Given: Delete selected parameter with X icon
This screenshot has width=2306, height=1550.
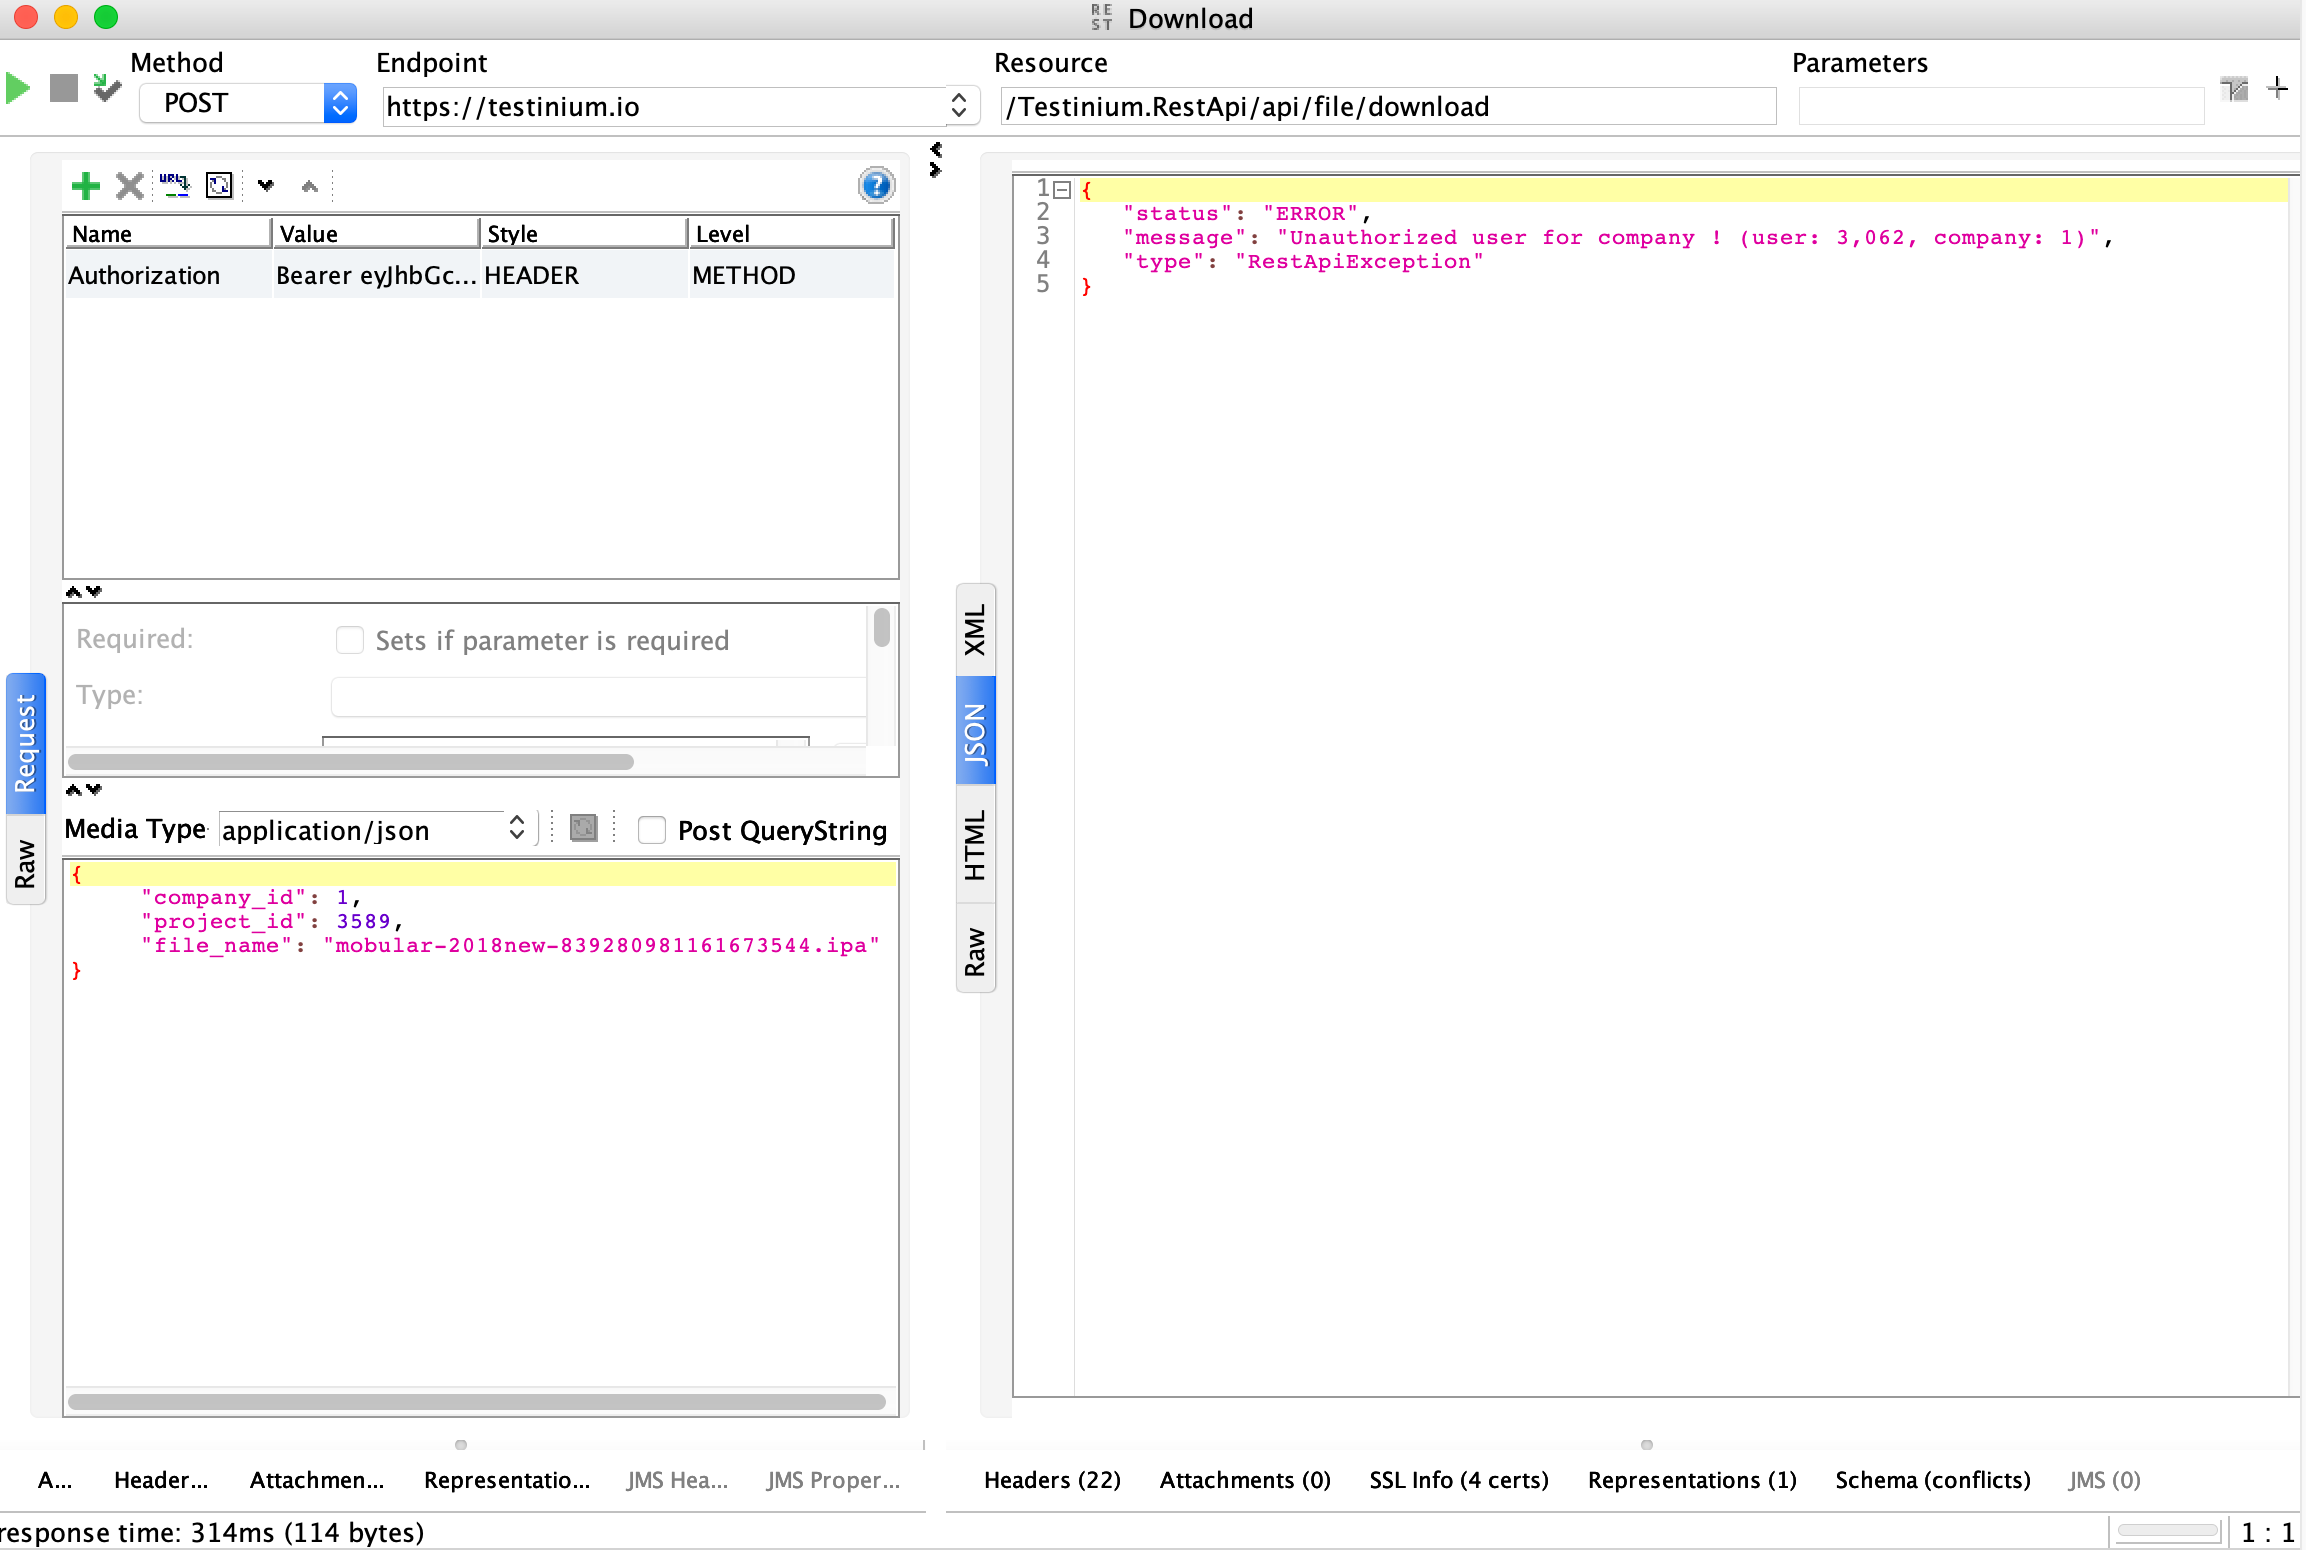Looking at the screenshot, I should (129, 185).
